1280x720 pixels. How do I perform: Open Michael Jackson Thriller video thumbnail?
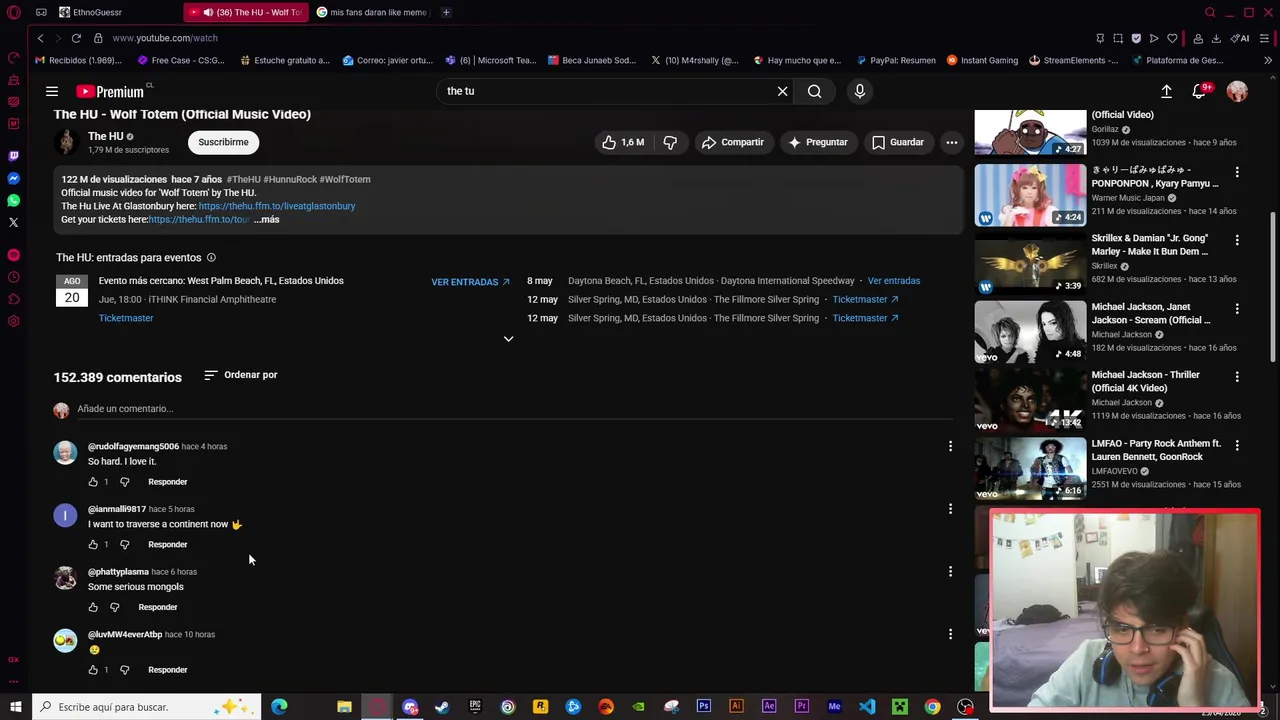[x=1030, y=399]
